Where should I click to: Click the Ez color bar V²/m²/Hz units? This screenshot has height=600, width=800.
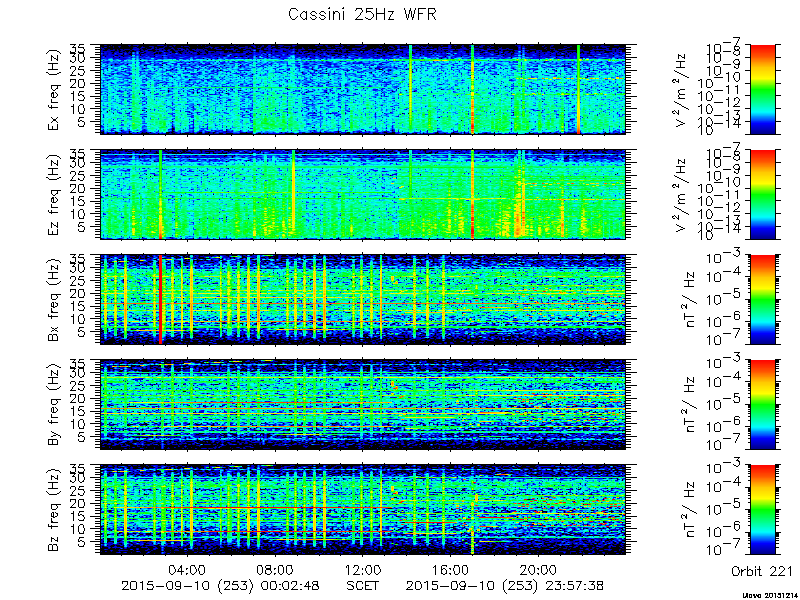(682, 194)
